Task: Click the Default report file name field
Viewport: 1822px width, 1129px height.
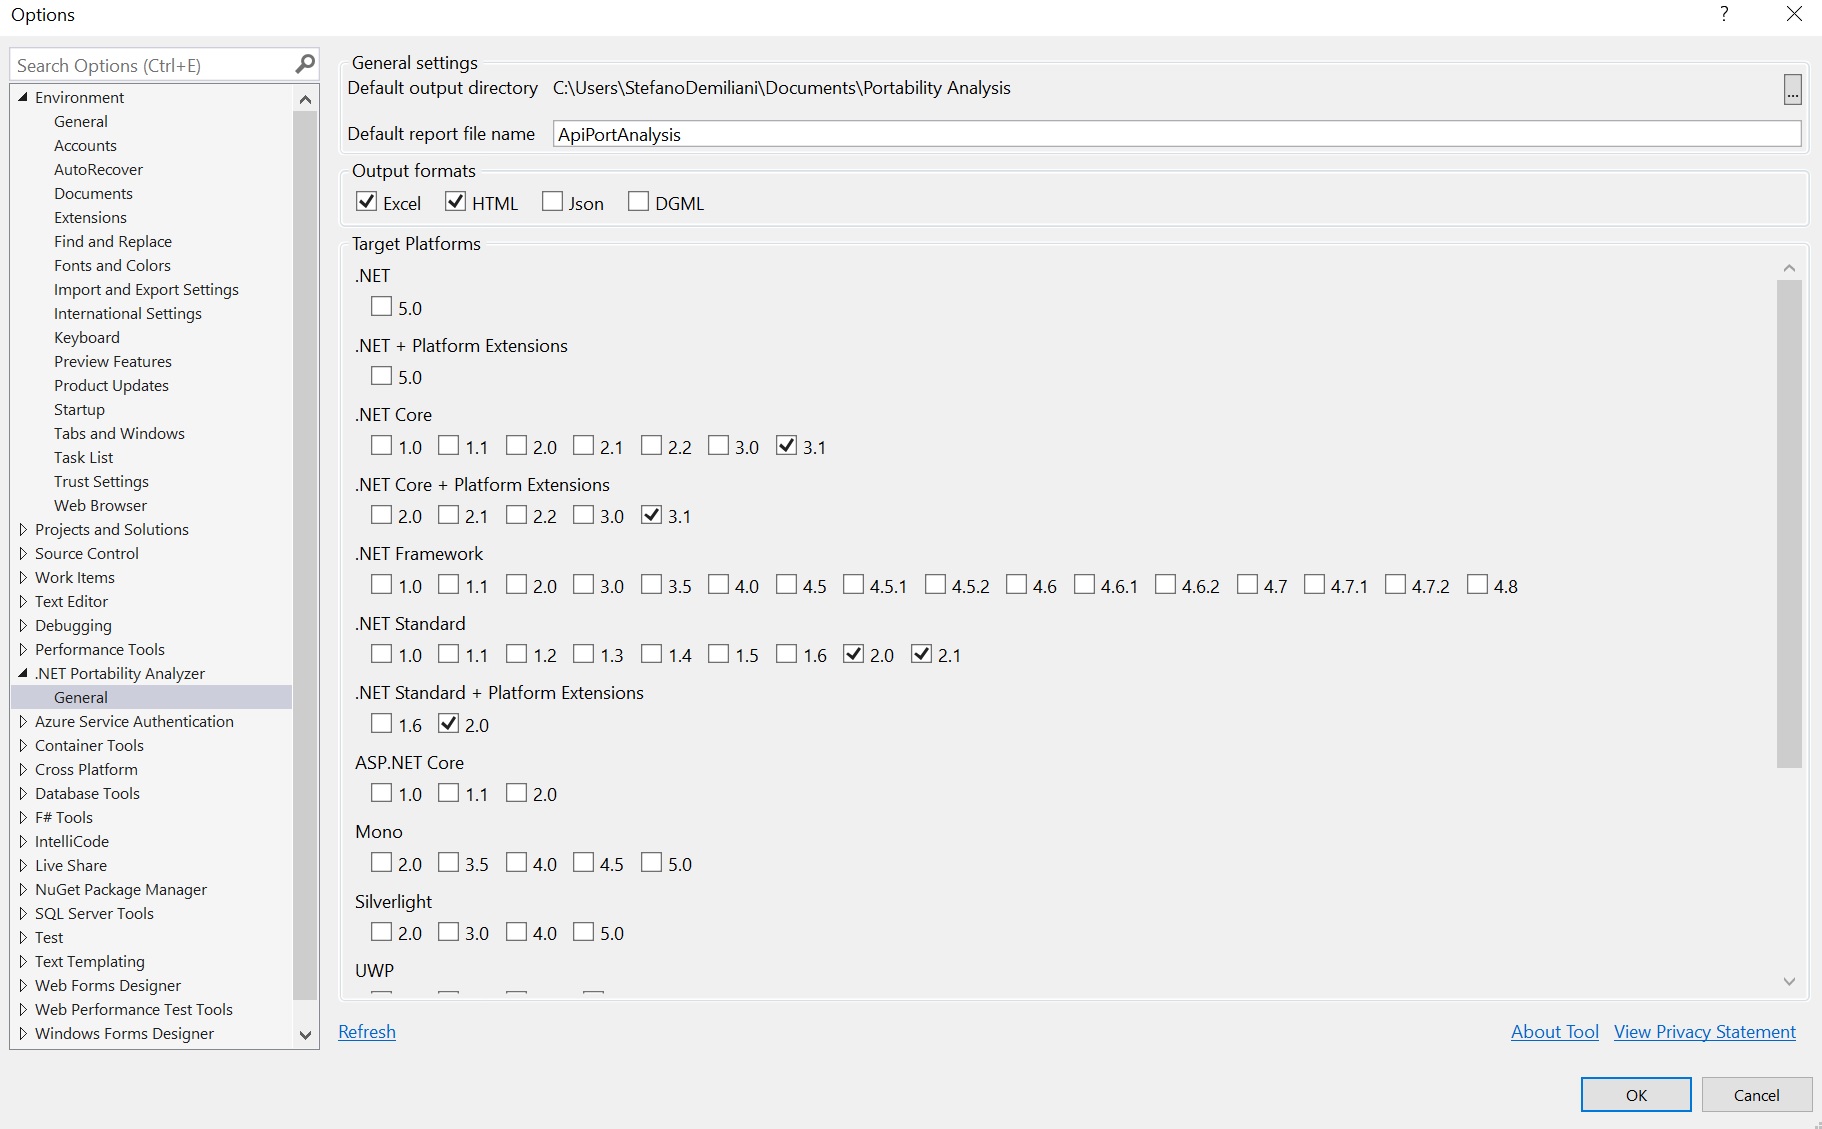Action: tap(1176, 134)
